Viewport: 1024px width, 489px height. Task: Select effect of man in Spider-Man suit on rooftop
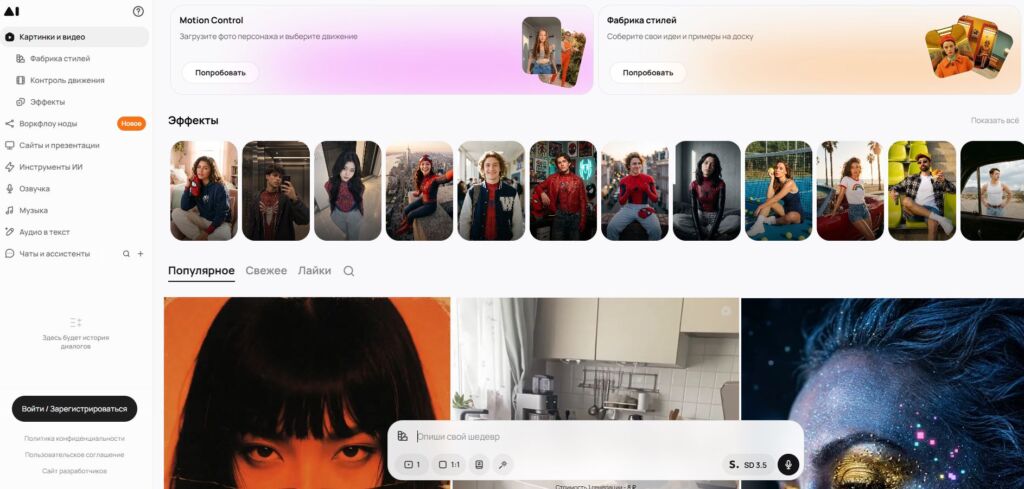point(635,191)
